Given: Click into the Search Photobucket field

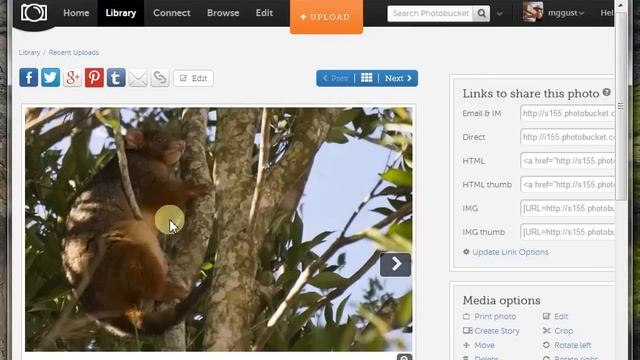Looking at the screenshot, I should coord(430,13).
